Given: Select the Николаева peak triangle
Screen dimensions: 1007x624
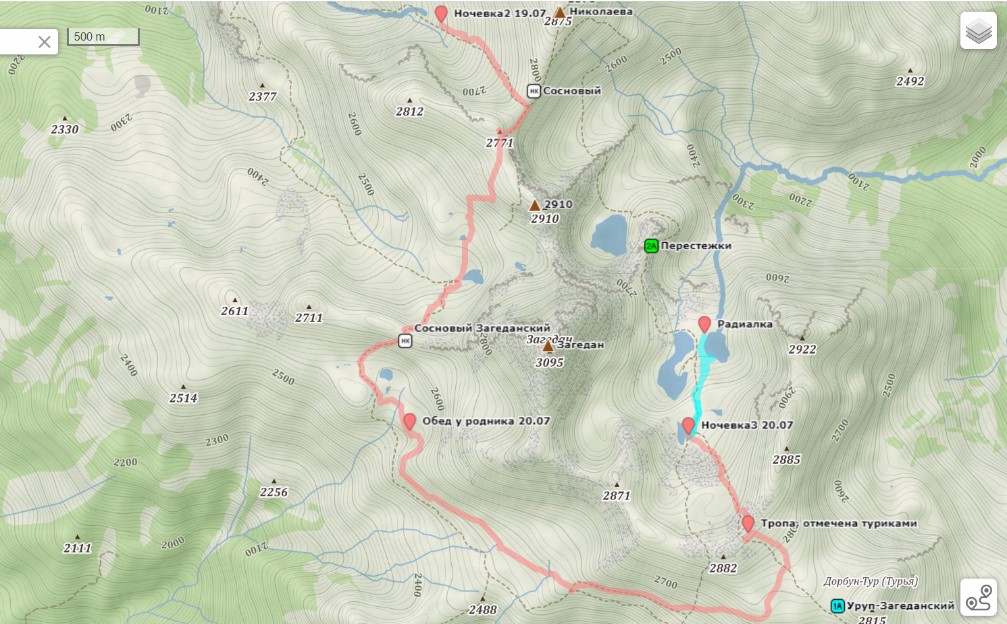Looking at the screenshot, I should pos(560,12).
